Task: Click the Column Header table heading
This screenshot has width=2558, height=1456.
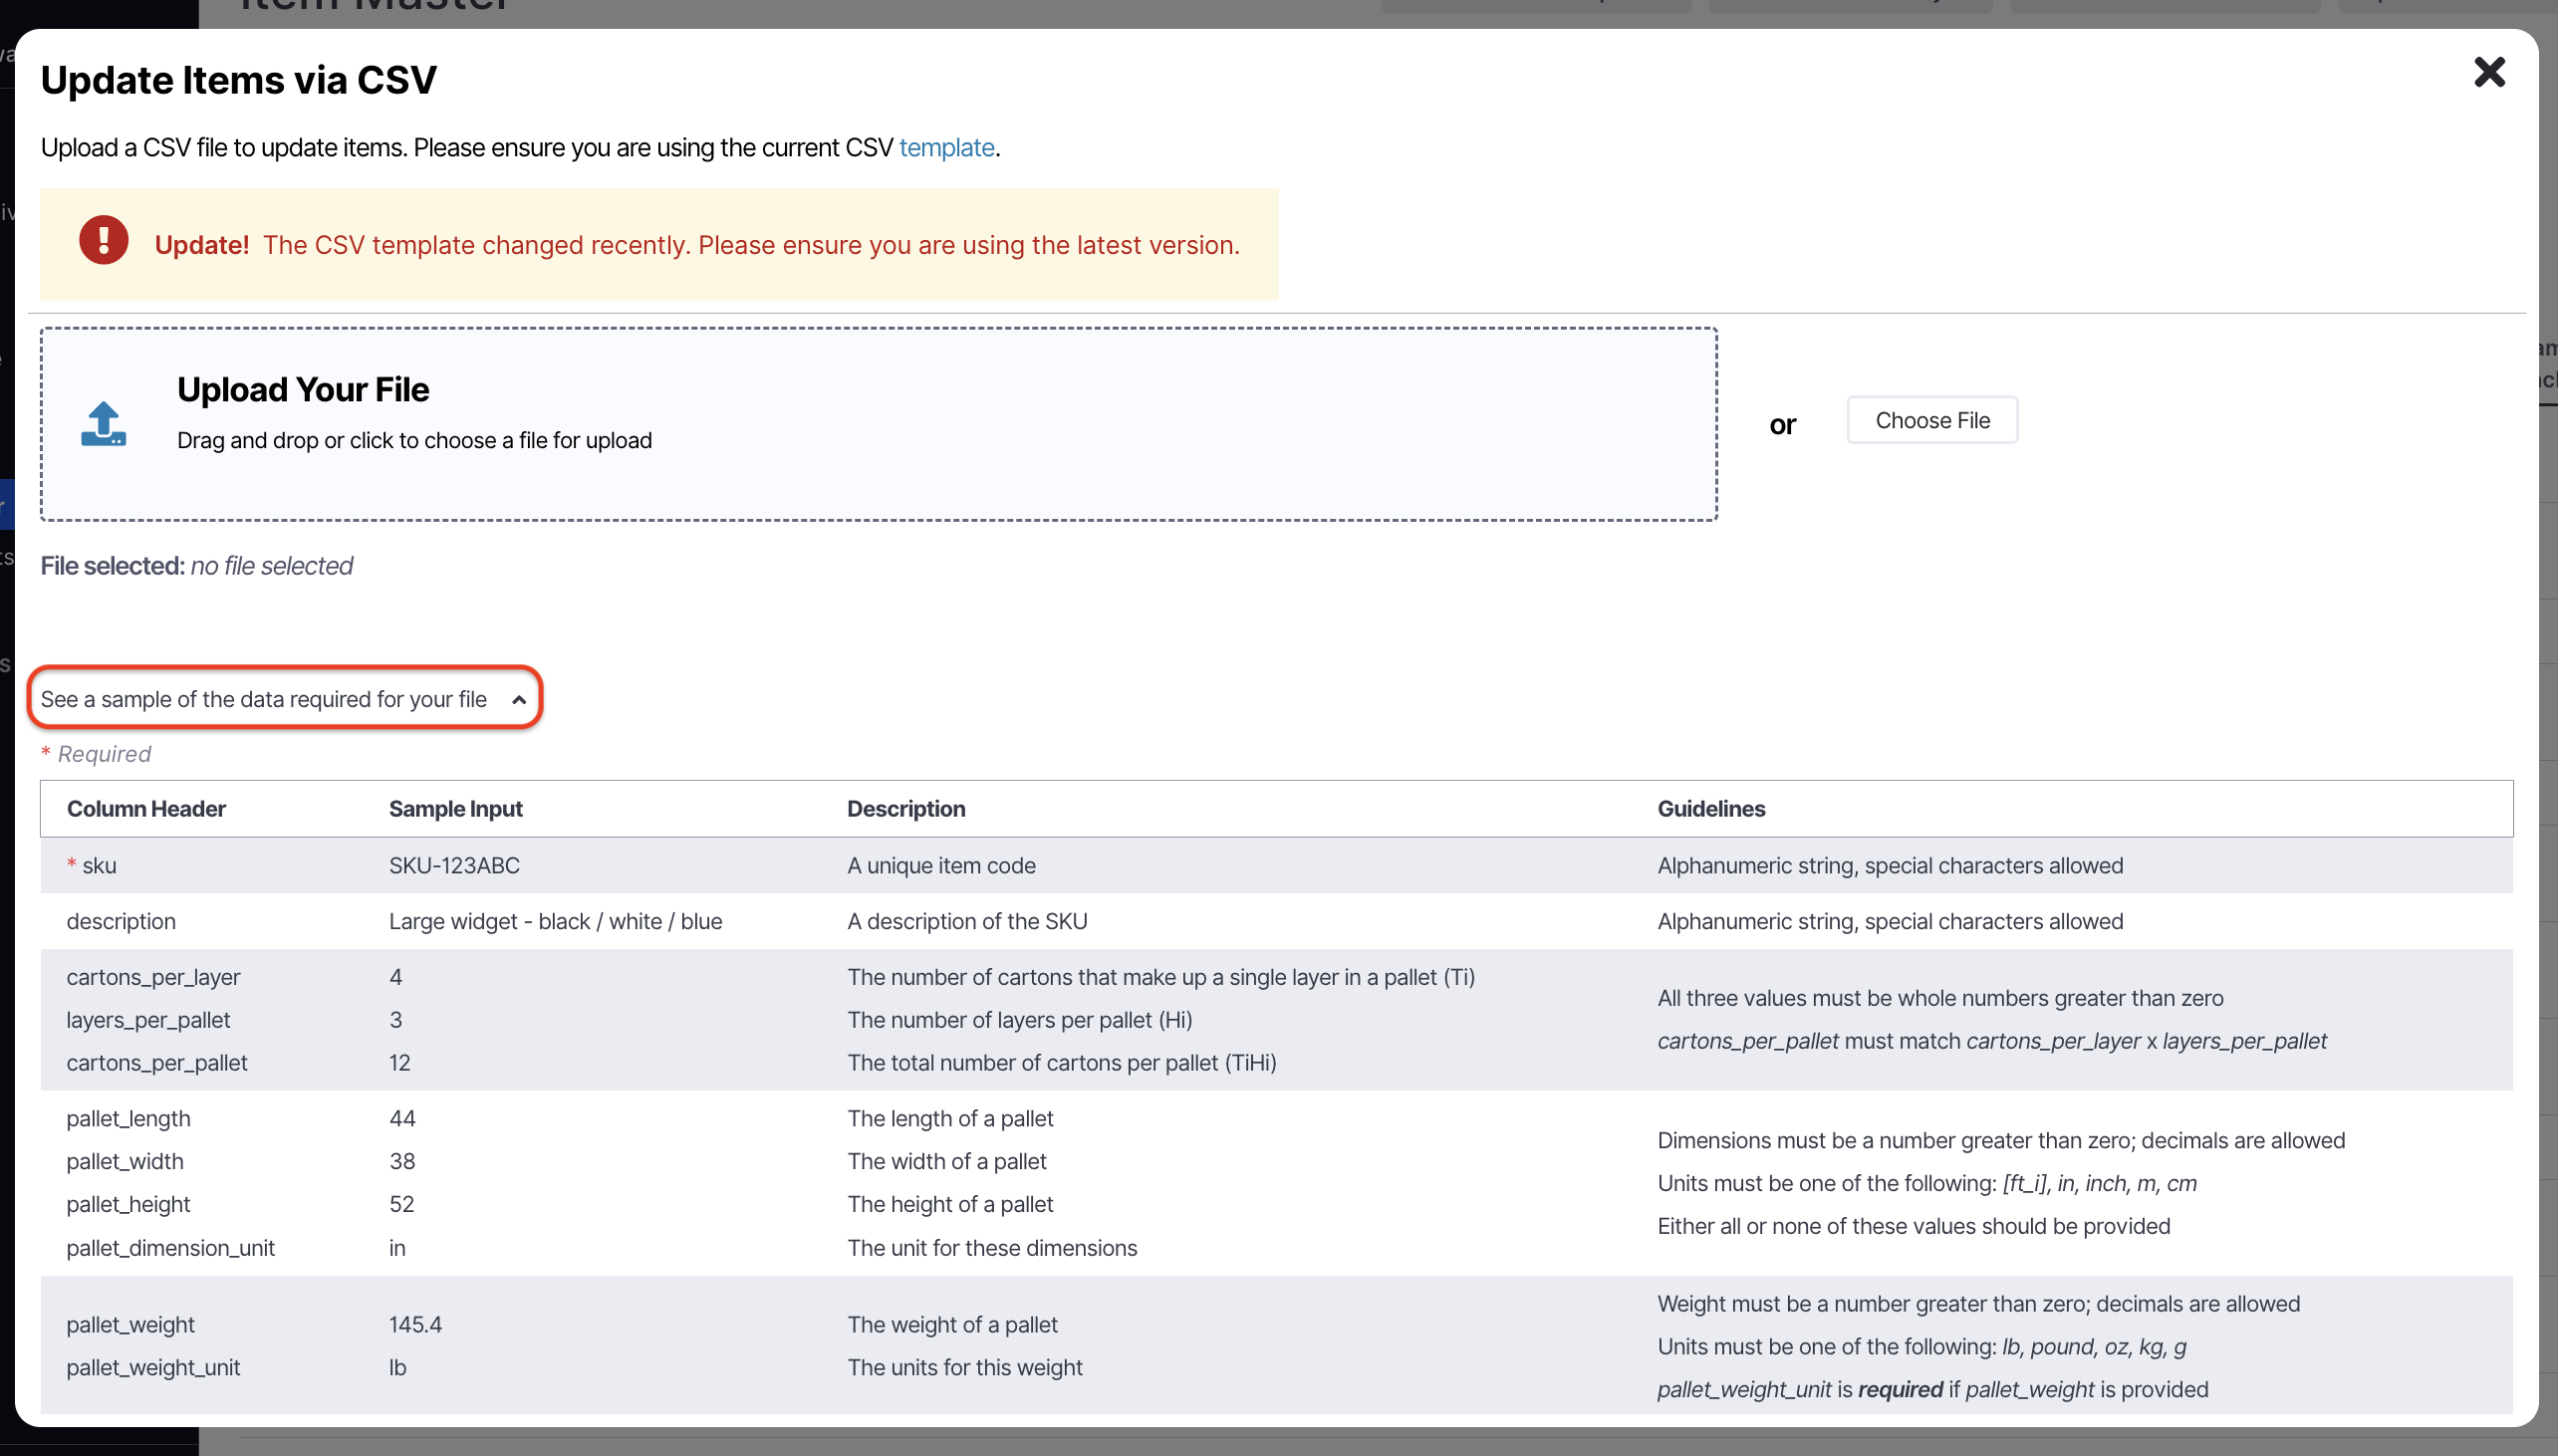Action: coord(146,809)
